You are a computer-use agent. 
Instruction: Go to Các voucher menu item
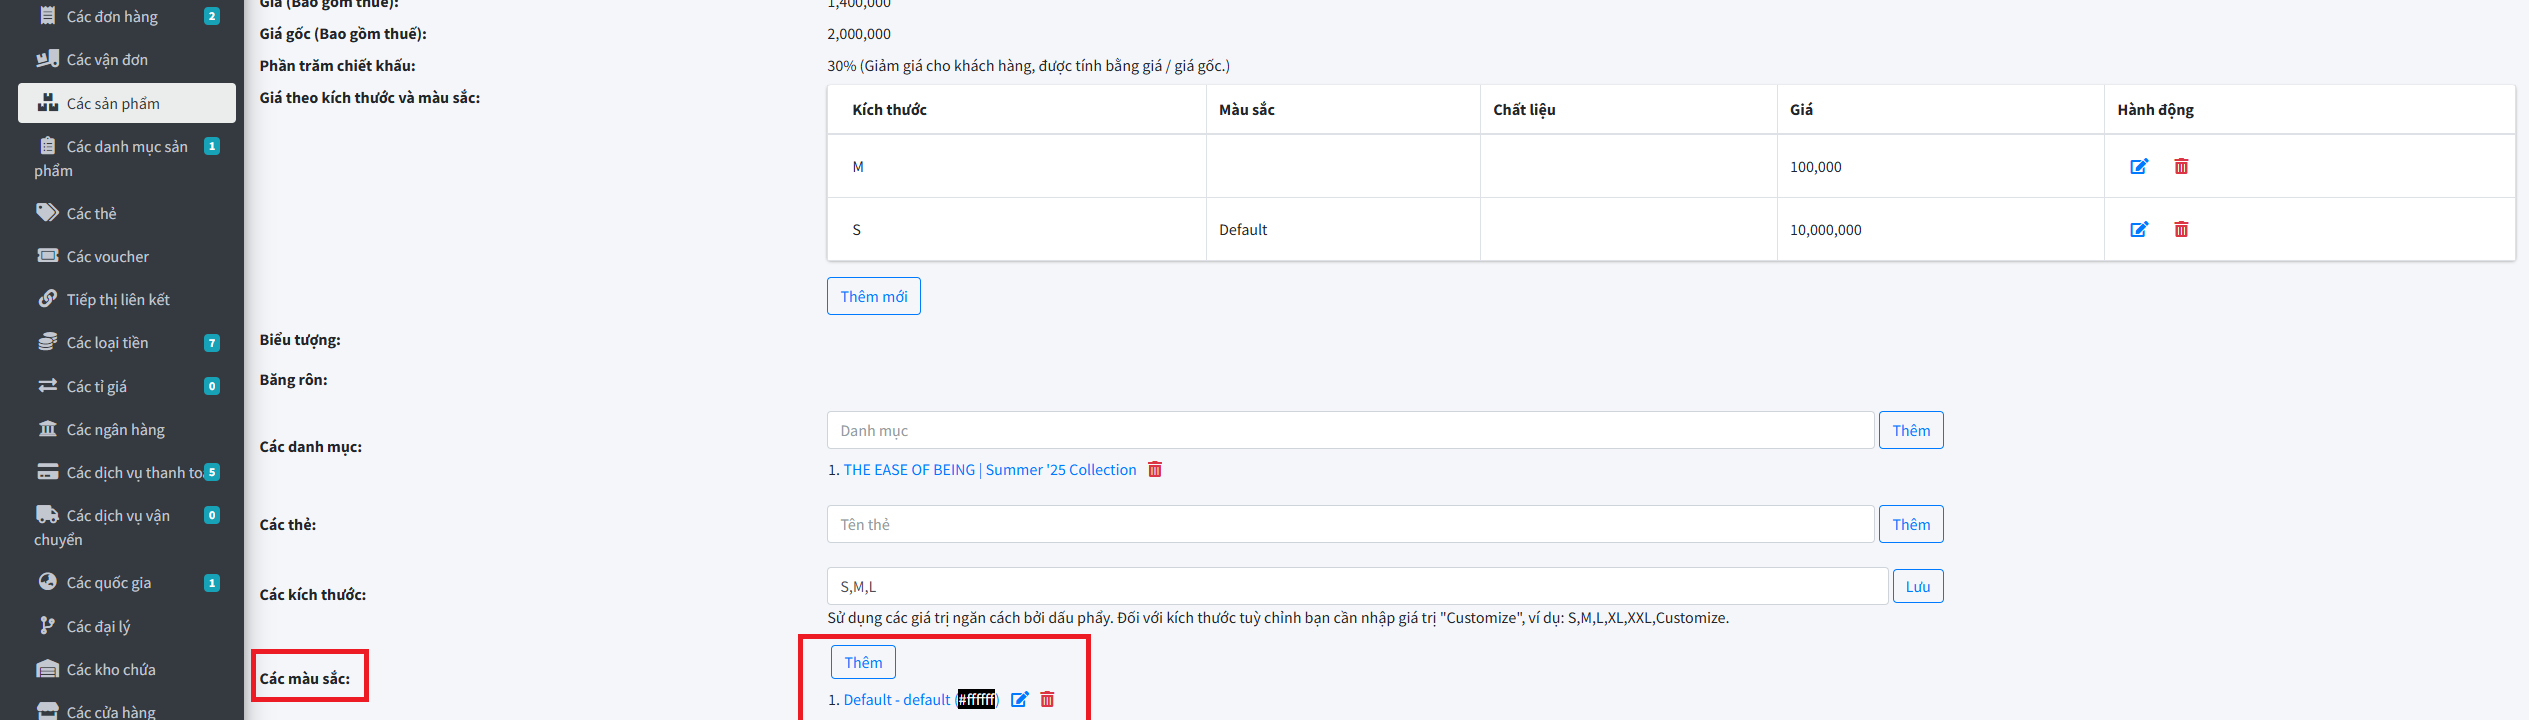(x=107, y=257)
